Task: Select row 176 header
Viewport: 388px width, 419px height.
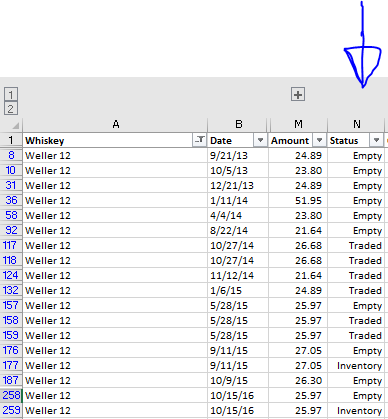Action: pos(11,350)
